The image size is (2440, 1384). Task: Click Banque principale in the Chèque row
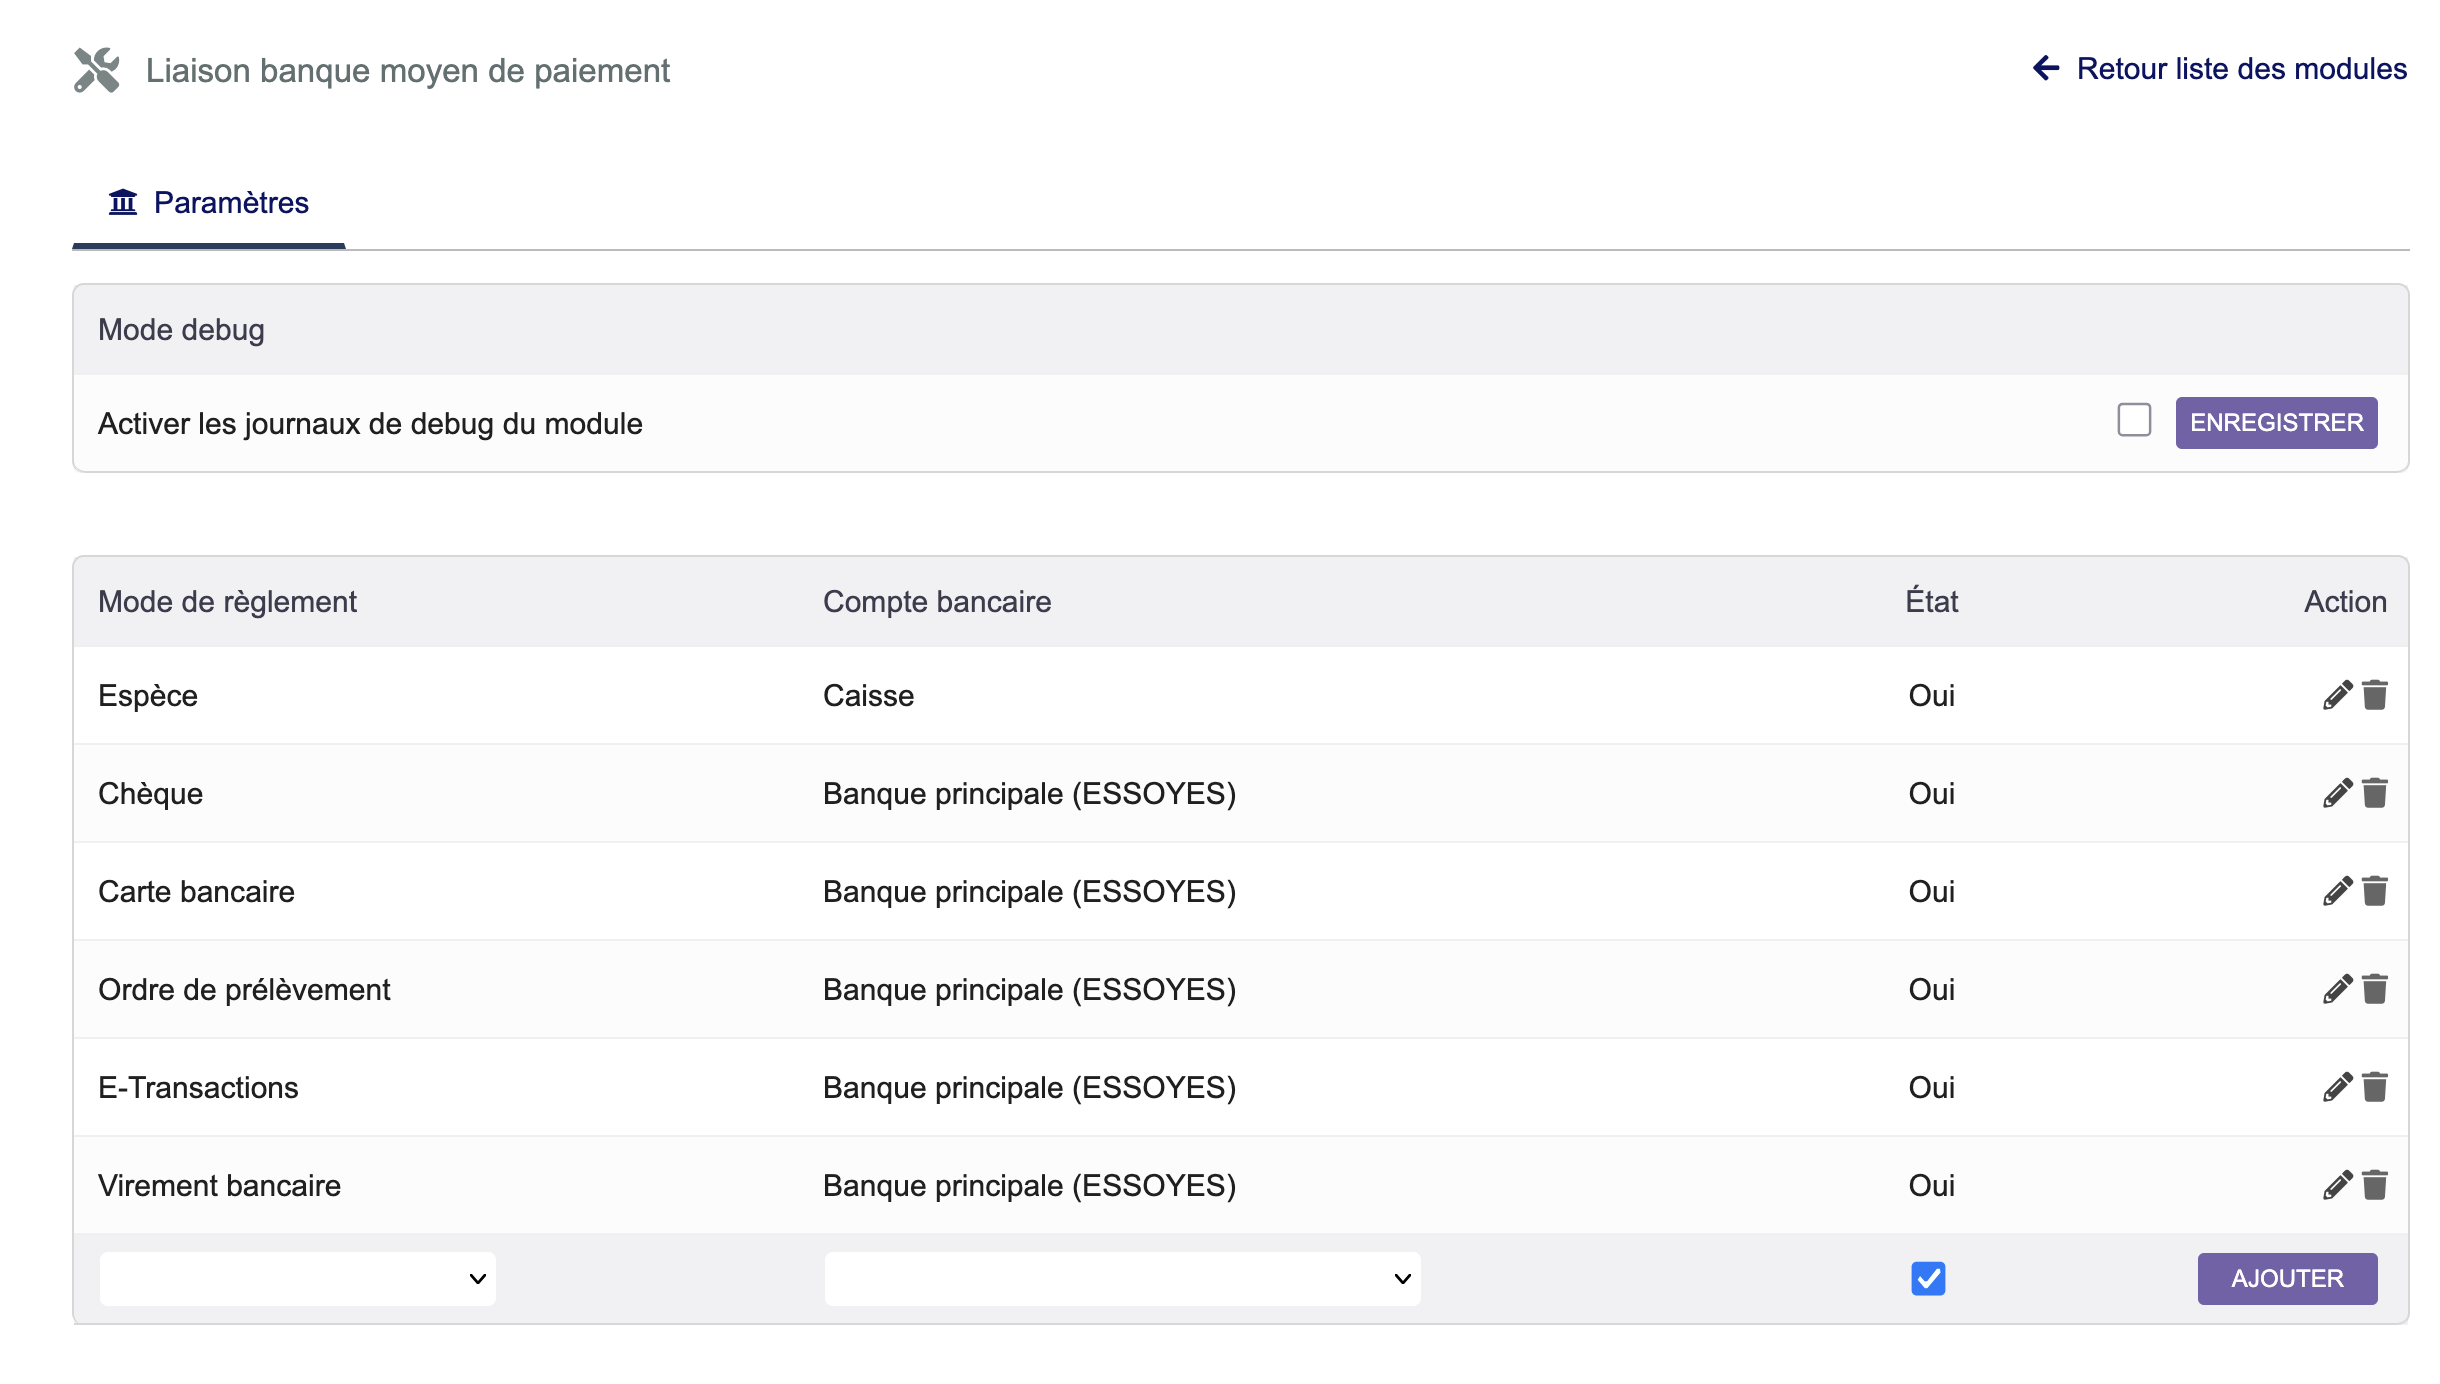1030,794
